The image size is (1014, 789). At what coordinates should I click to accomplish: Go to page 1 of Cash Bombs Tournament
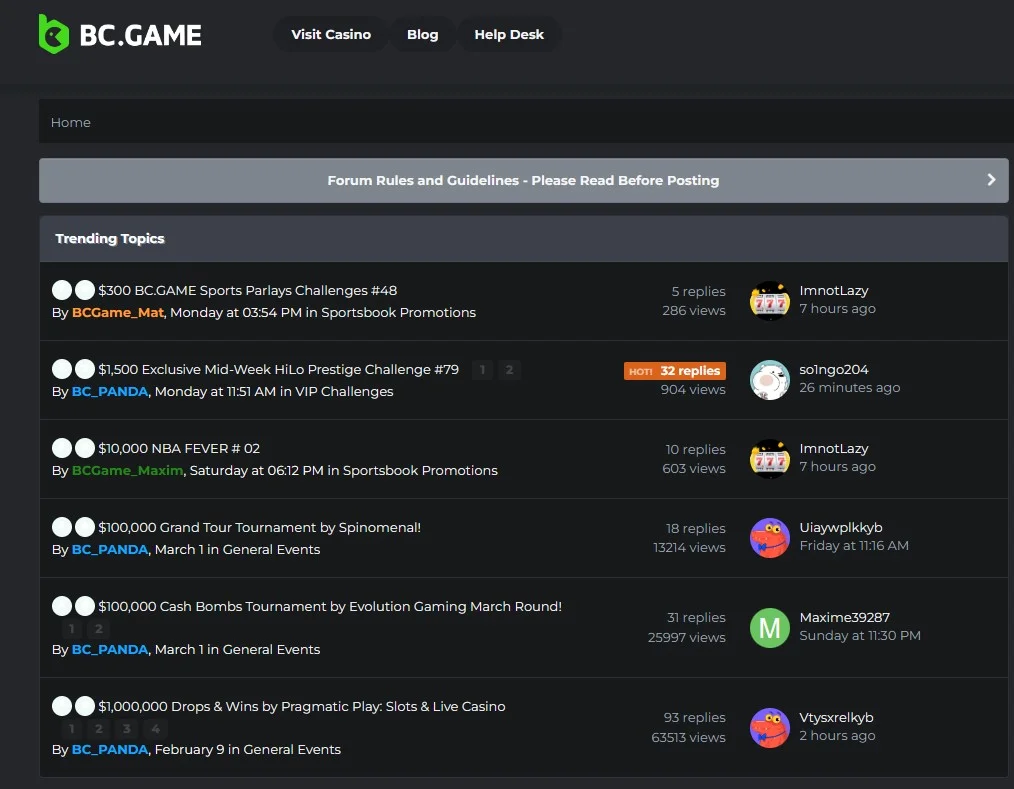point(72,629)
